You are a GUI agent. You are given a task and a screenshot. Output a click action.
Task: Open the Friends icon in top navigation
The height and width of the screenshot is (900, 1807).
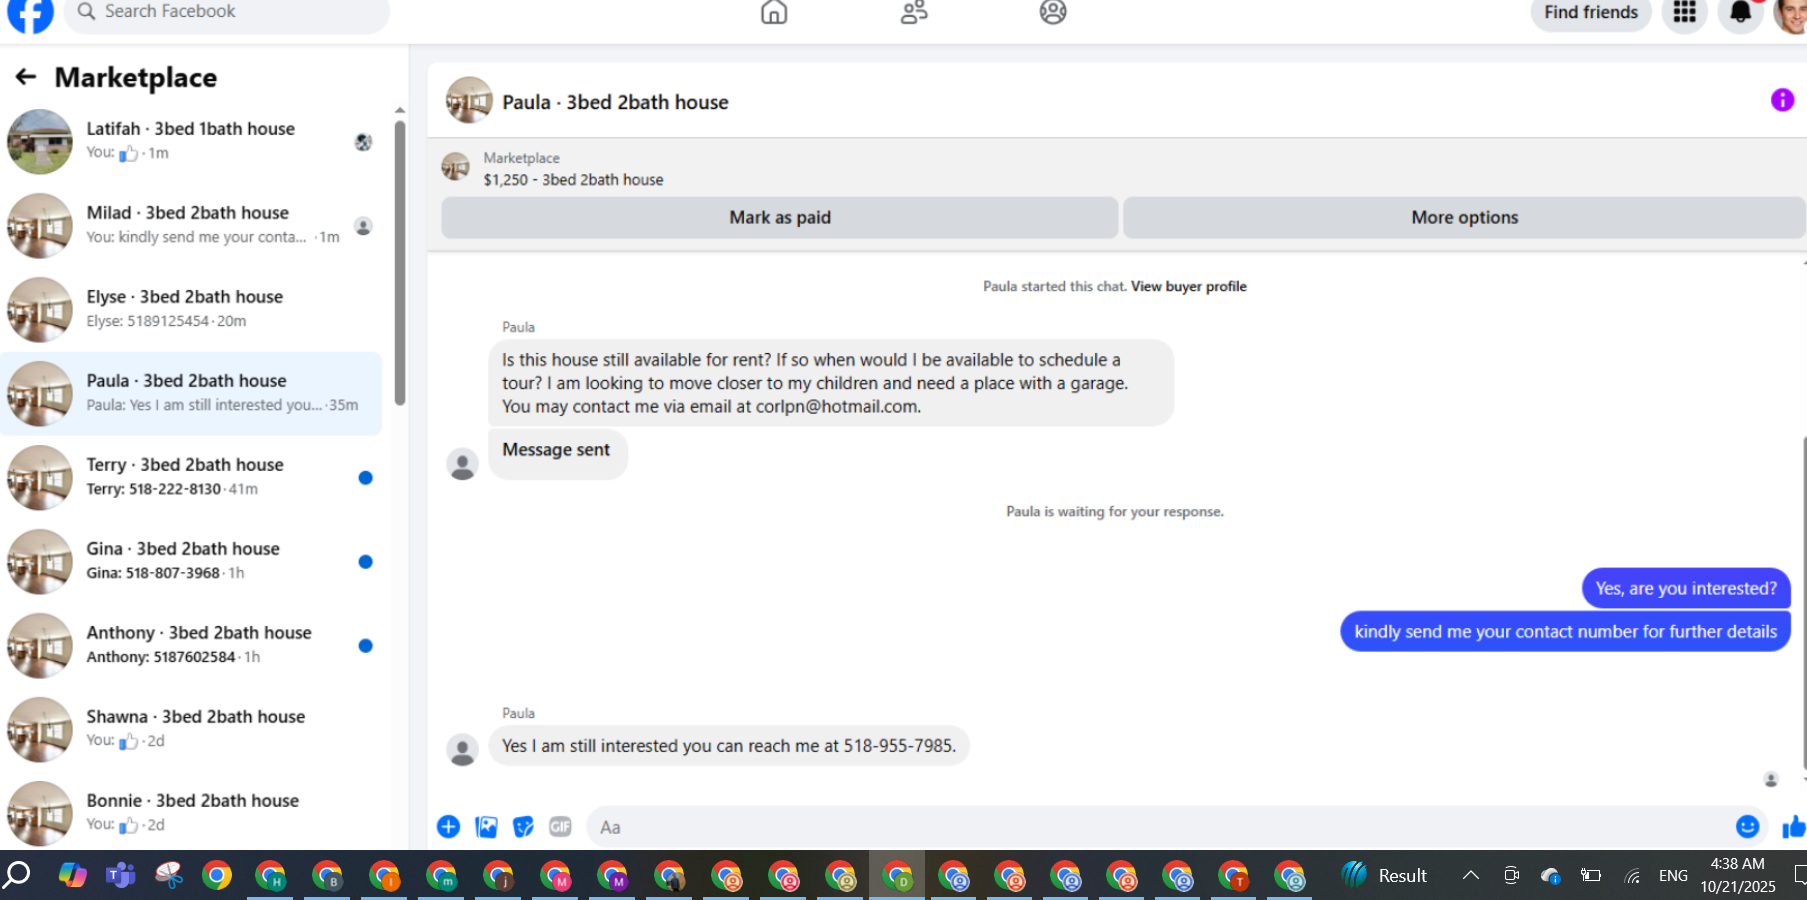914,12
